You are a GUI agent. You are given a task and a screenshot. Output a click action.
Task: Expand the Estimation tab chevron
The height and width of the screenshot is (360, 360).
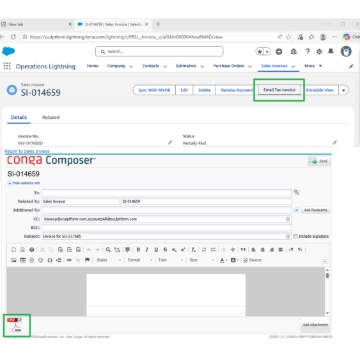[202, 66]
